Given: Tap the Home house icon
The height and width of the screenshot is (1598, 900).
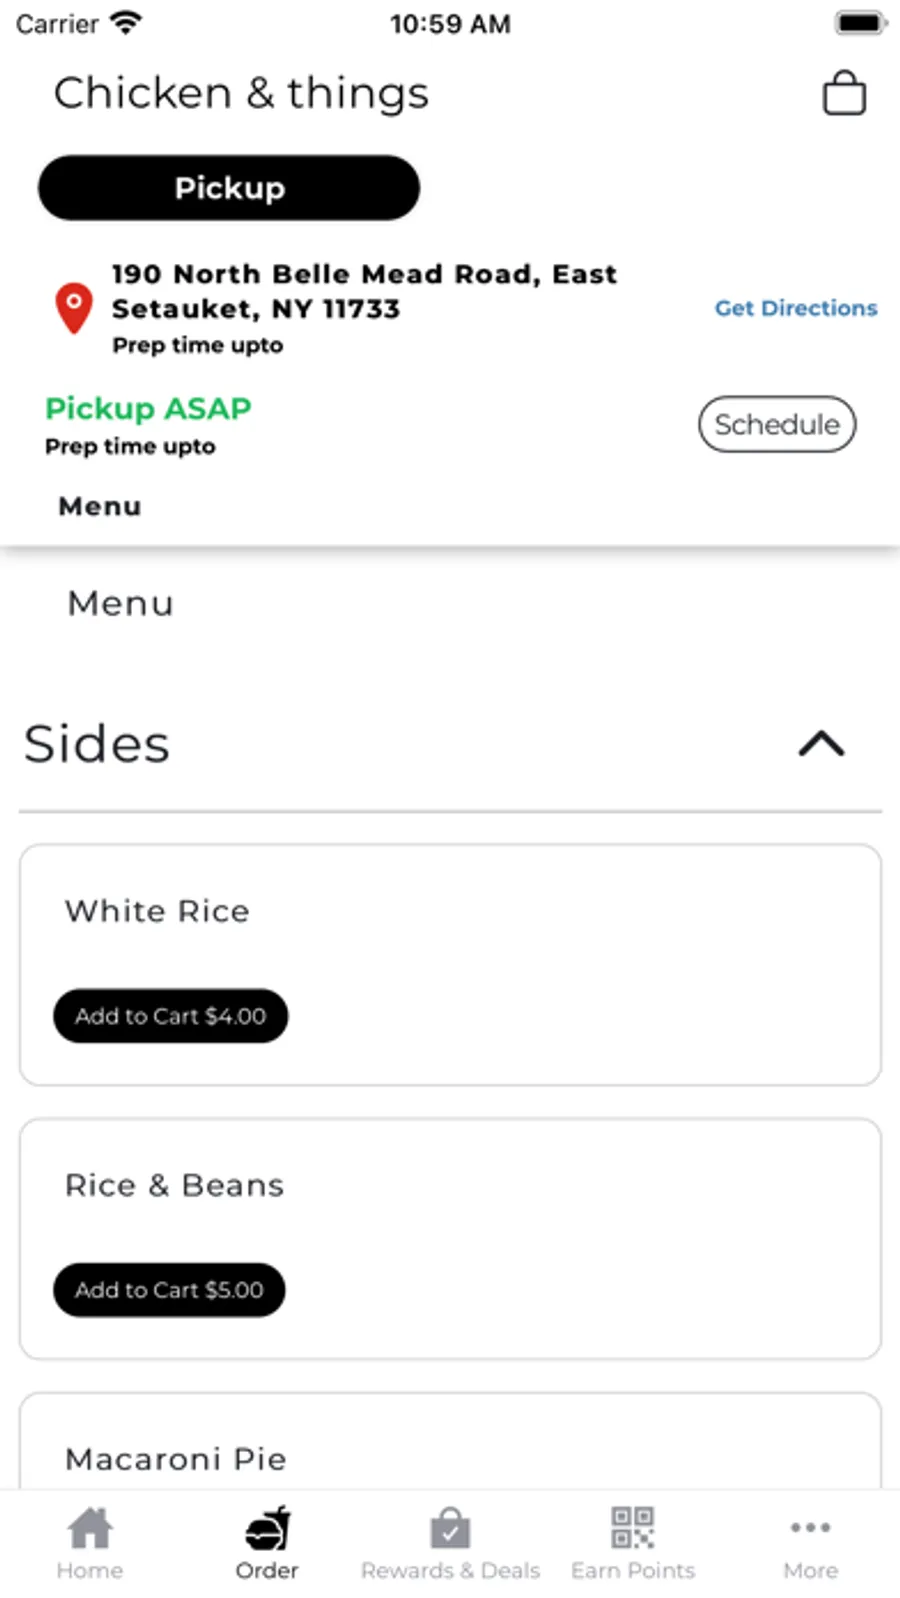Looking at the screenshot, I should (x=89, y=1528).
